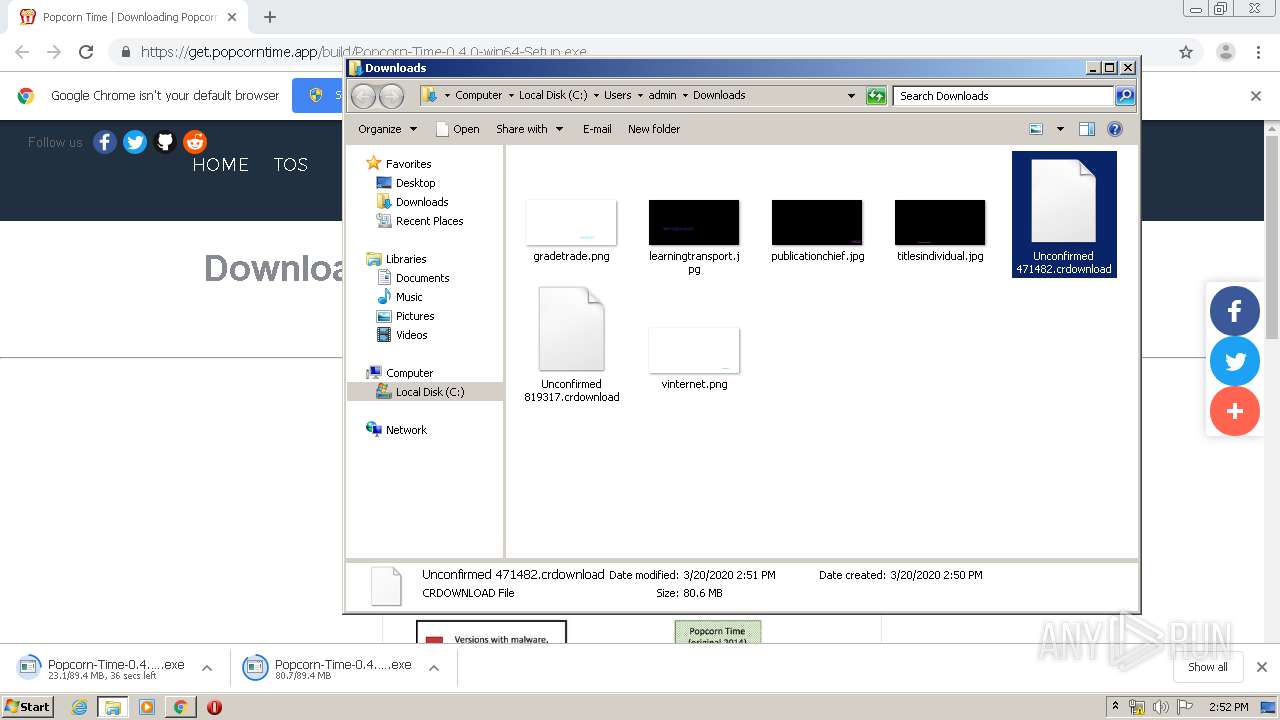
Task: Click the Search Downloads field
Action: [1003, 96]
